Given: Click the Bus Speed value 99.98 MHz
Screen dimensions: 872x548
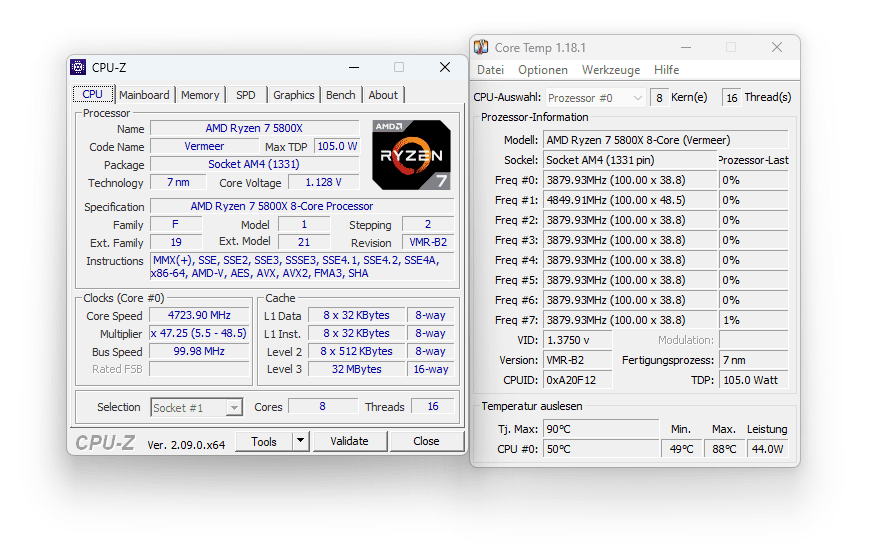Looking at the screenshot, I should pyautogui.click(x=199, y=352).
